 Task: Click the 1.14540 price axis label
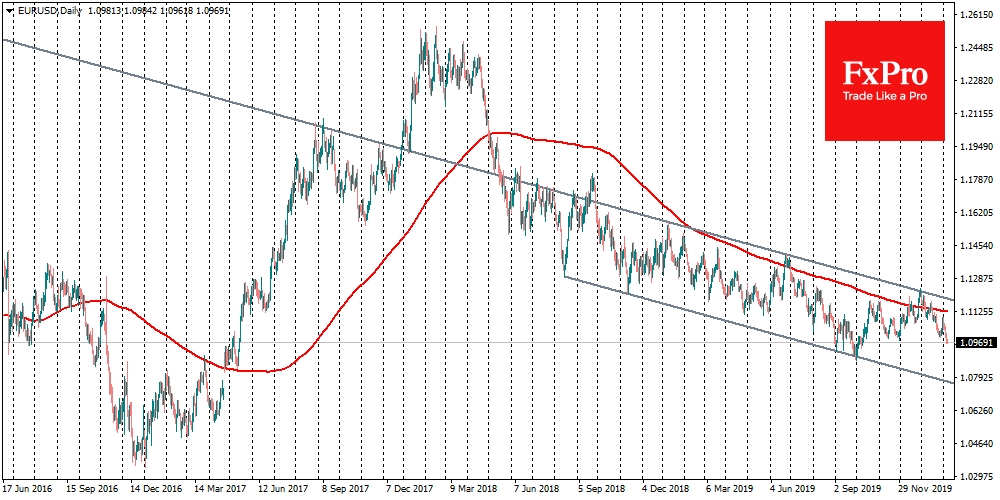click(978, 246)
